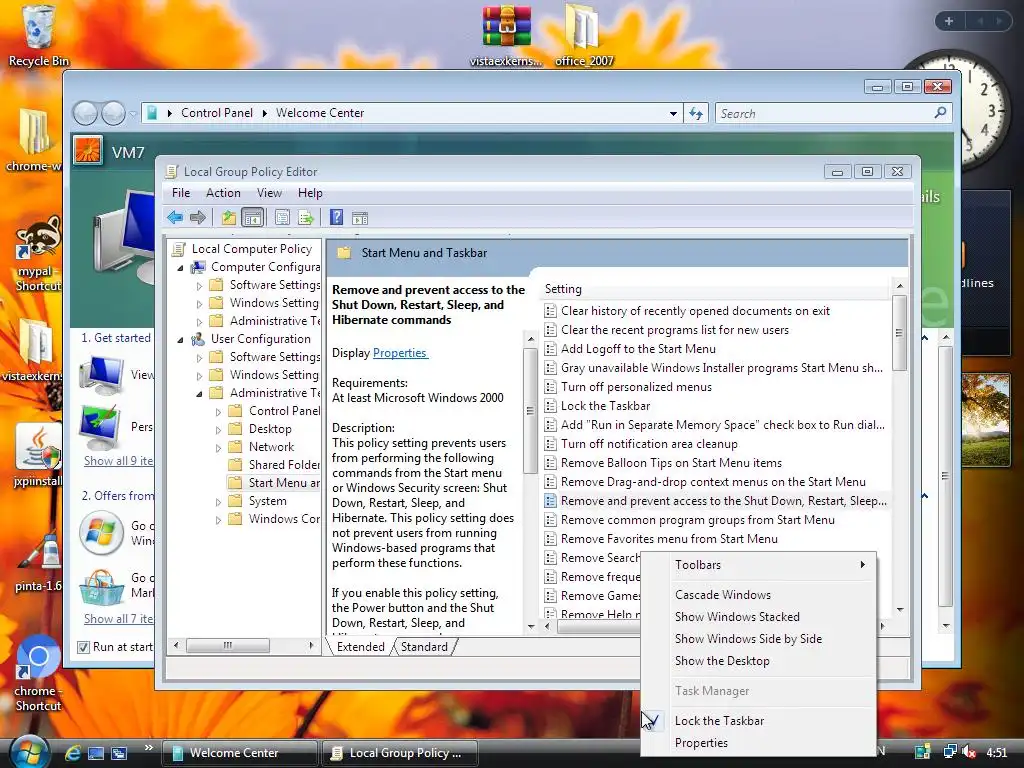Click the muted volume tray icon

click(x=970, y=752)
